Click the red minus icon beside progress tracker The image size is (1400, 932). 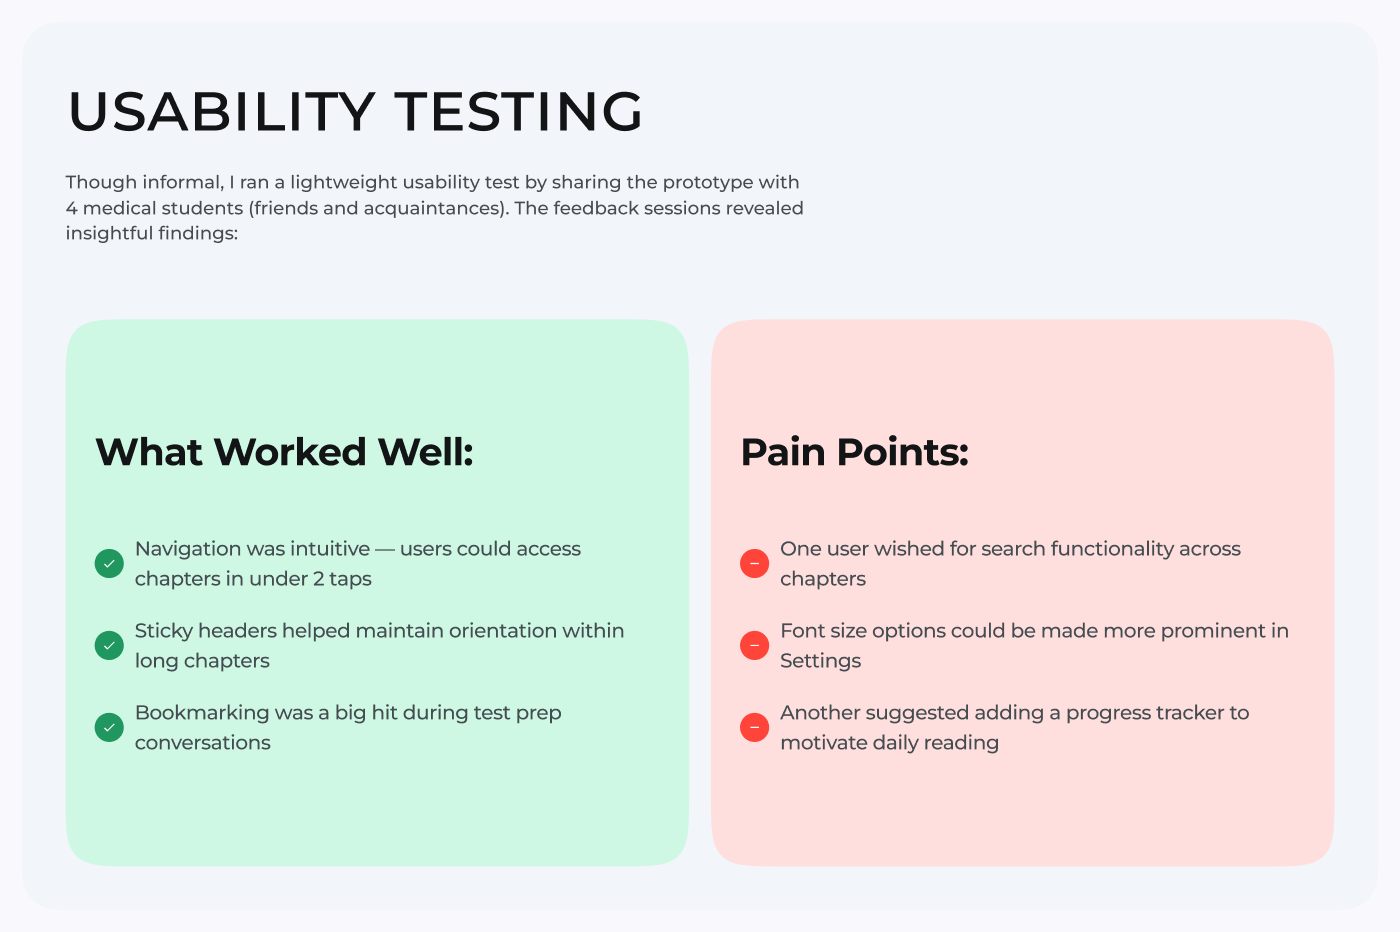click(x=754, y=728)
